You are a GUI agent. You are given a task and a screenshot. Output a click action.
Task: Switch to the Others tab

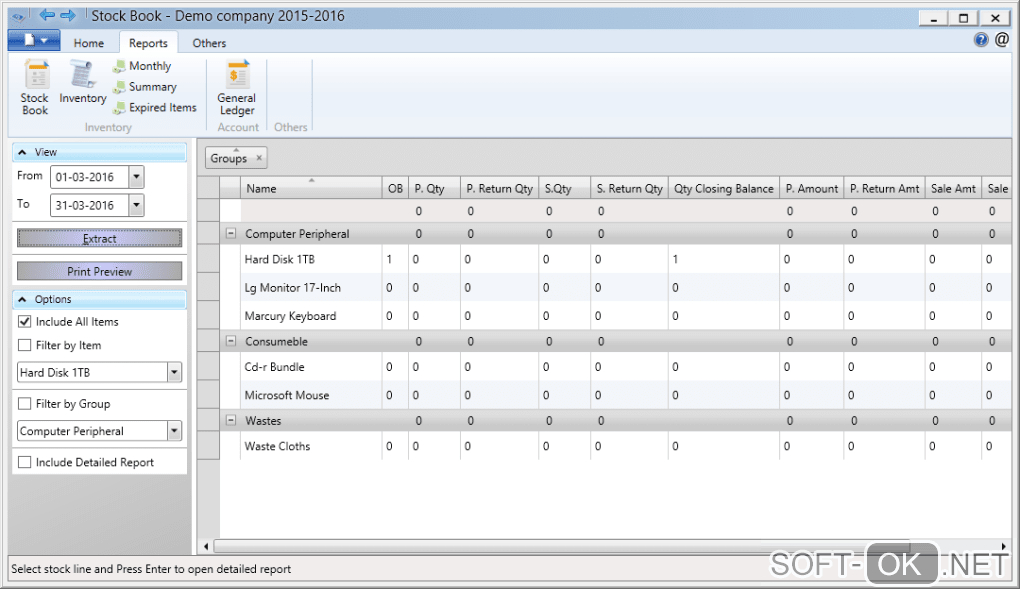coord(209,43)
